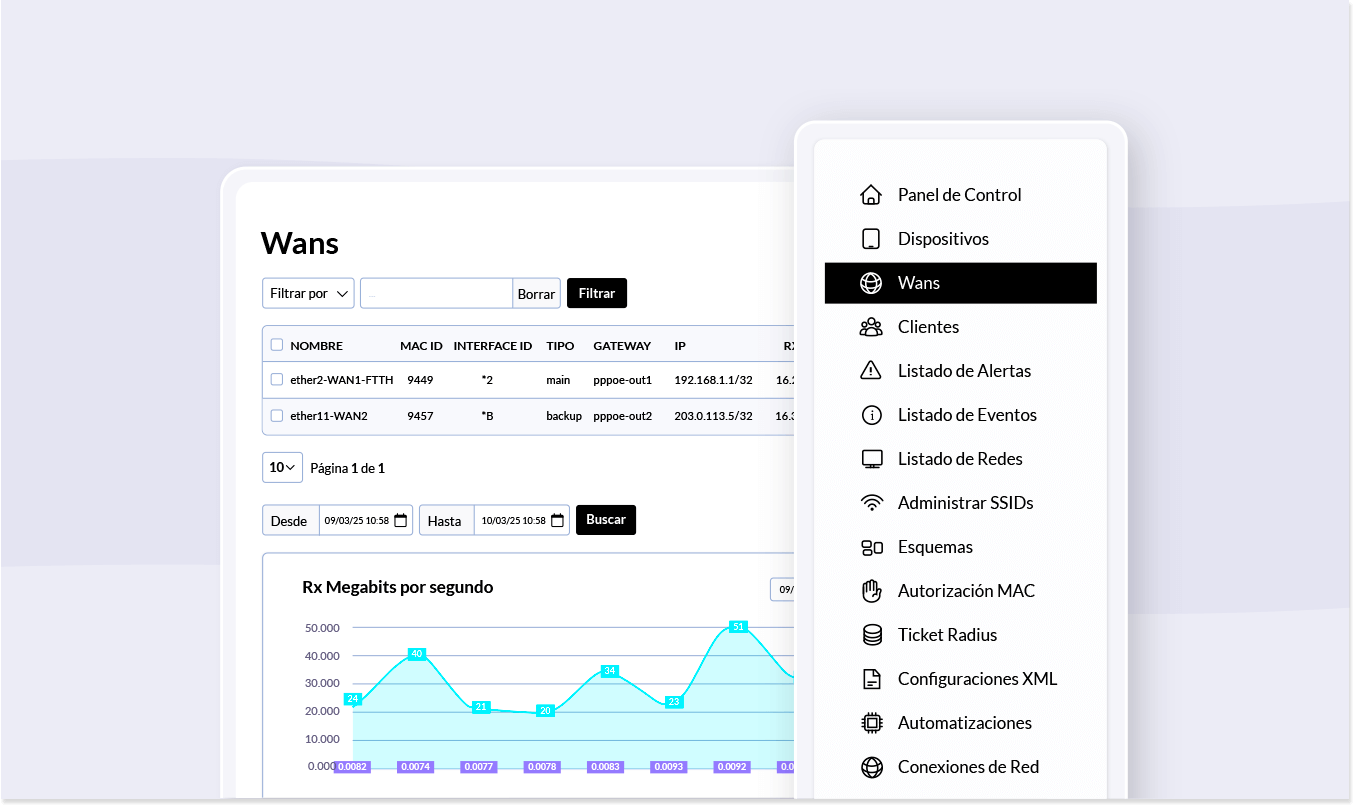Click gateway cell pppoe-out1
The height and width of the screenshot is (806, 1354).
[622, 380]
